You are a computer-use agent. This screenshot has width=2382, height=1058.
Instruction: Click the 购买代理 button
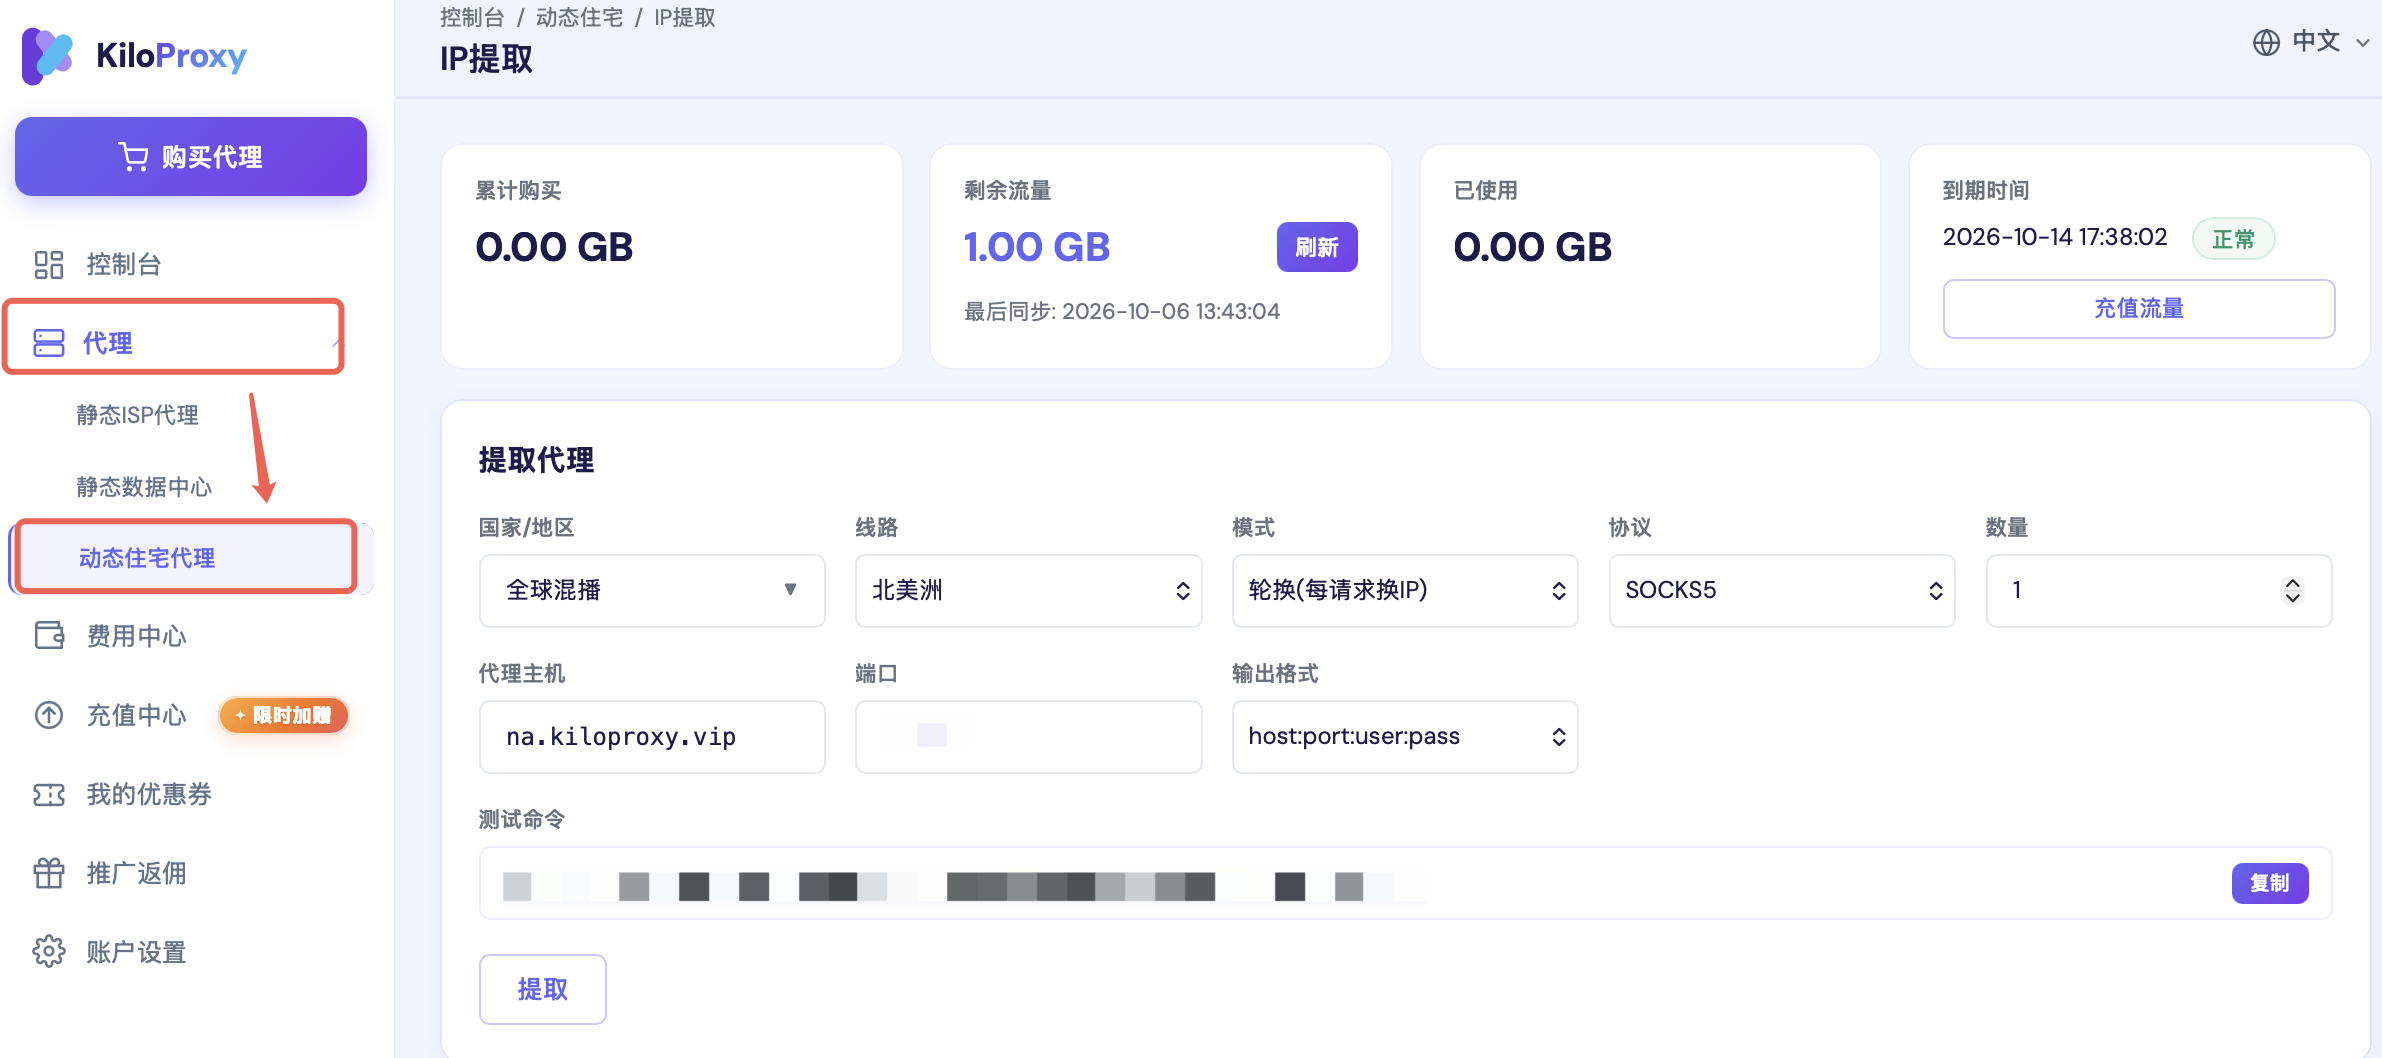coord(190,157)
